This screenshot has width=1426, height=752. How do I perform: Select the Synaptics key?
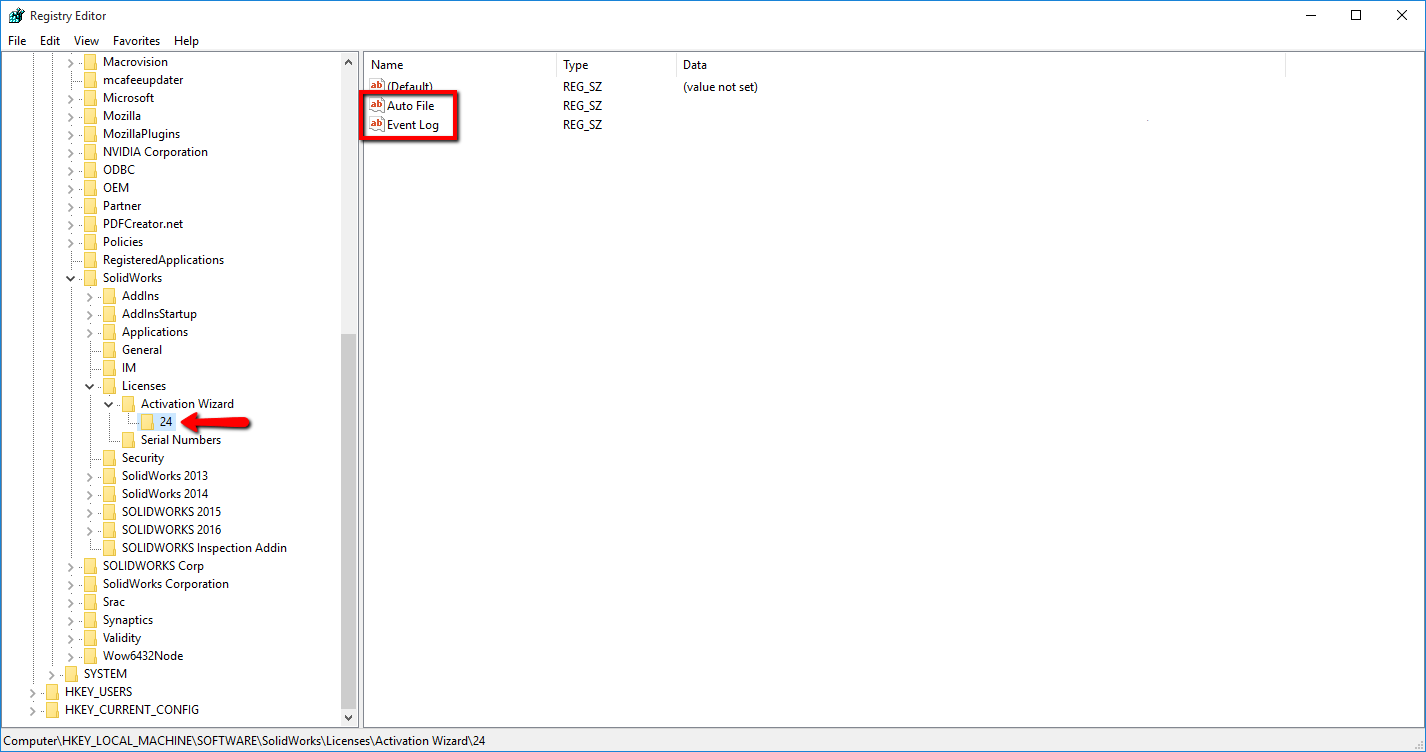pos(128,620)
